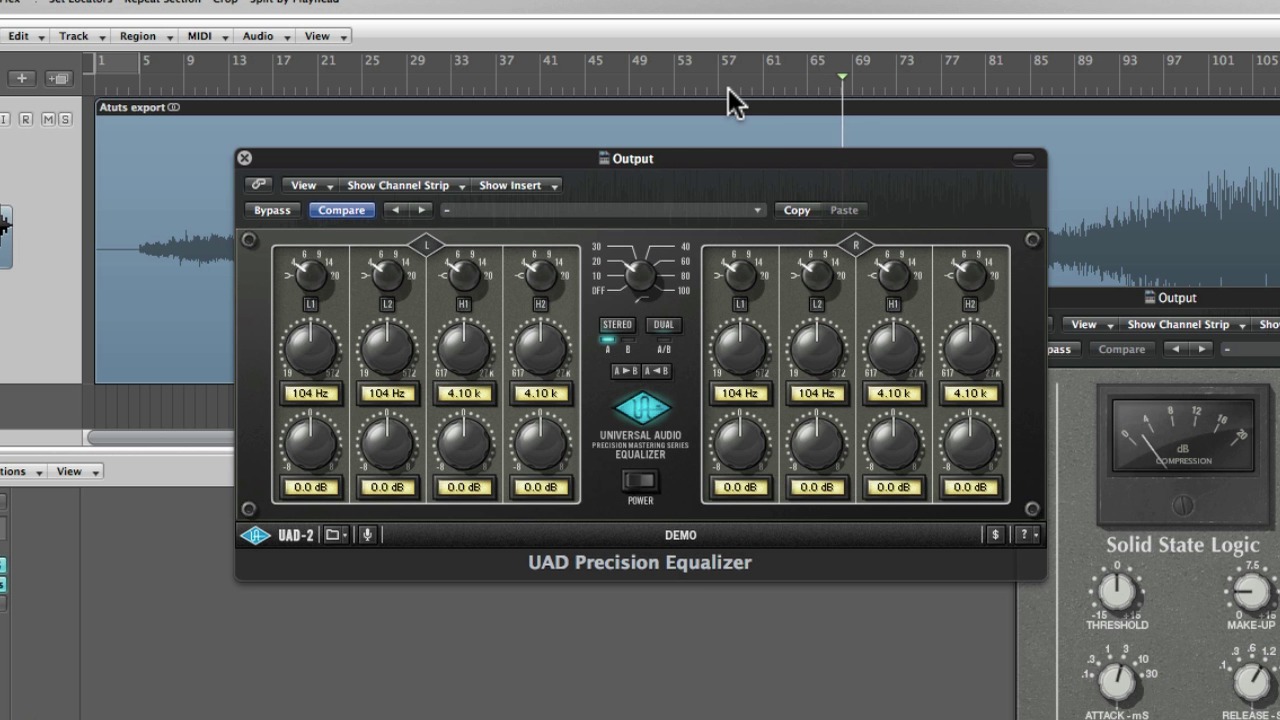
Task: Click the left L1 frequency knob
Action: (x=310, y=349)
